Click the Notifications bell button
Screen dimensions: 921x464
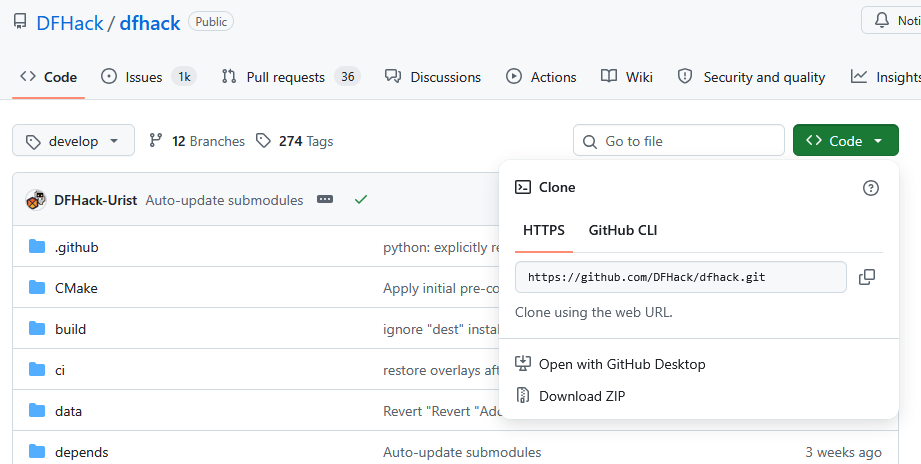[891, 21]
